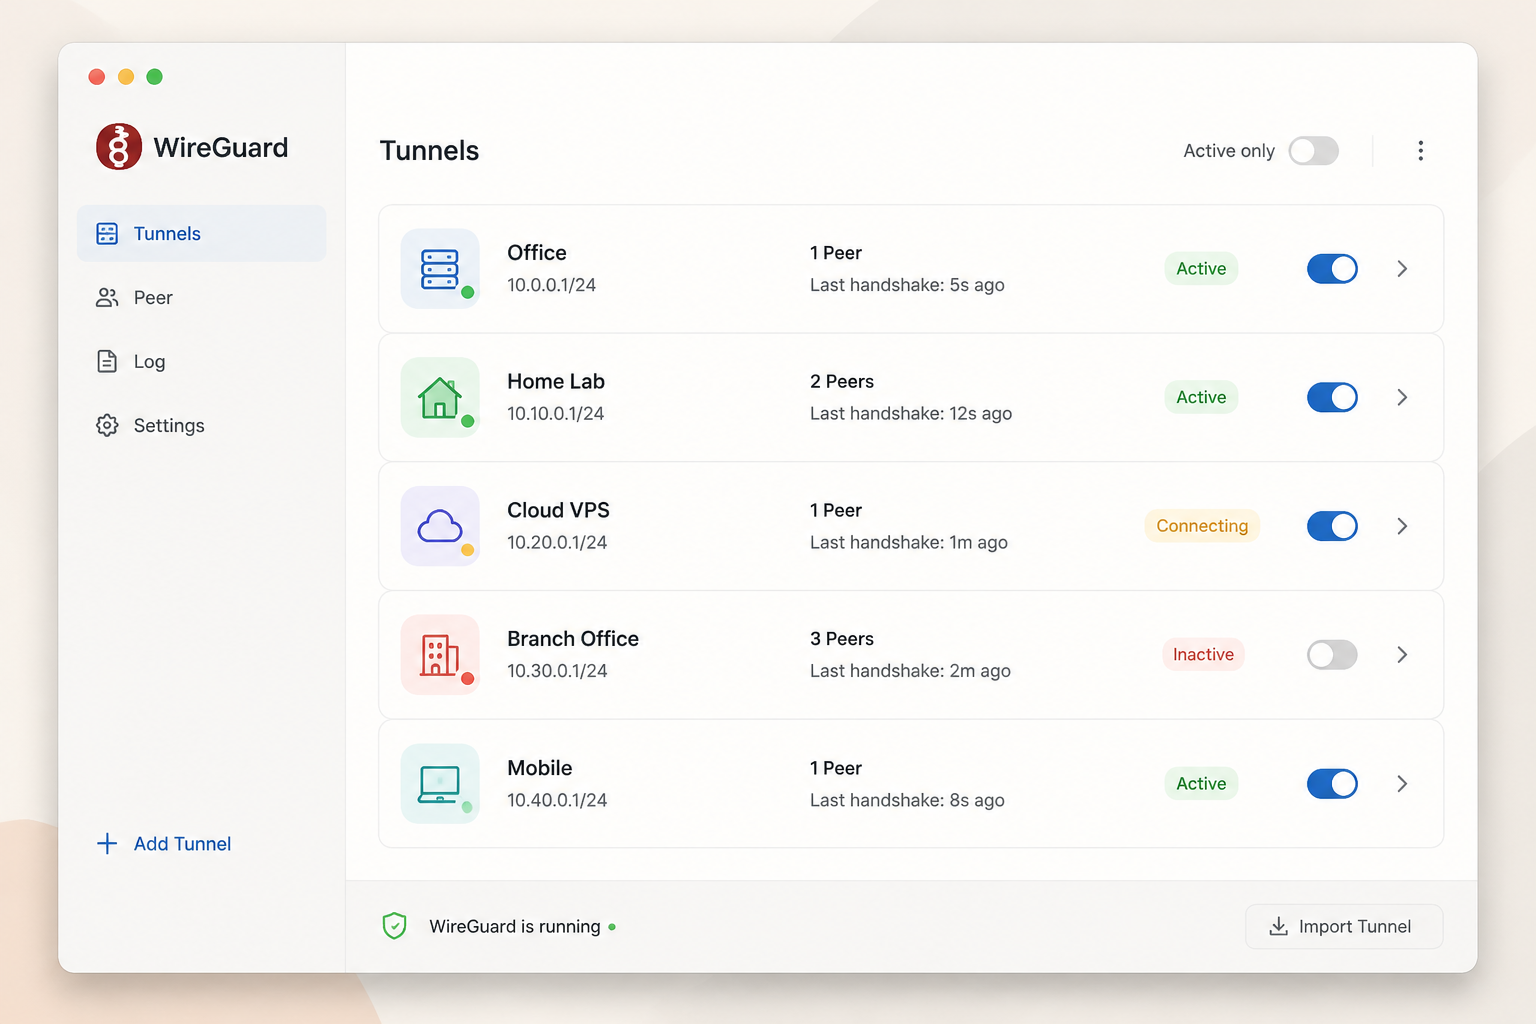
Task: Click the Peer people icon in sidebar
Action: tap(107, 298)
